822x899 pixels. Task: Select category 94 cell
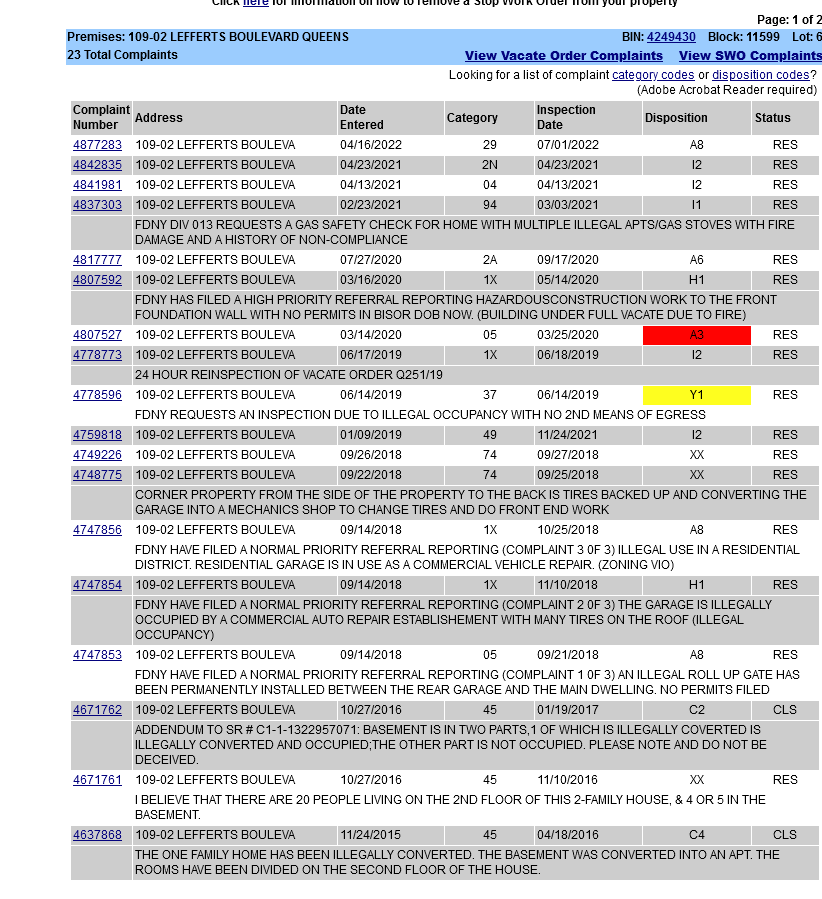(490, 205)
